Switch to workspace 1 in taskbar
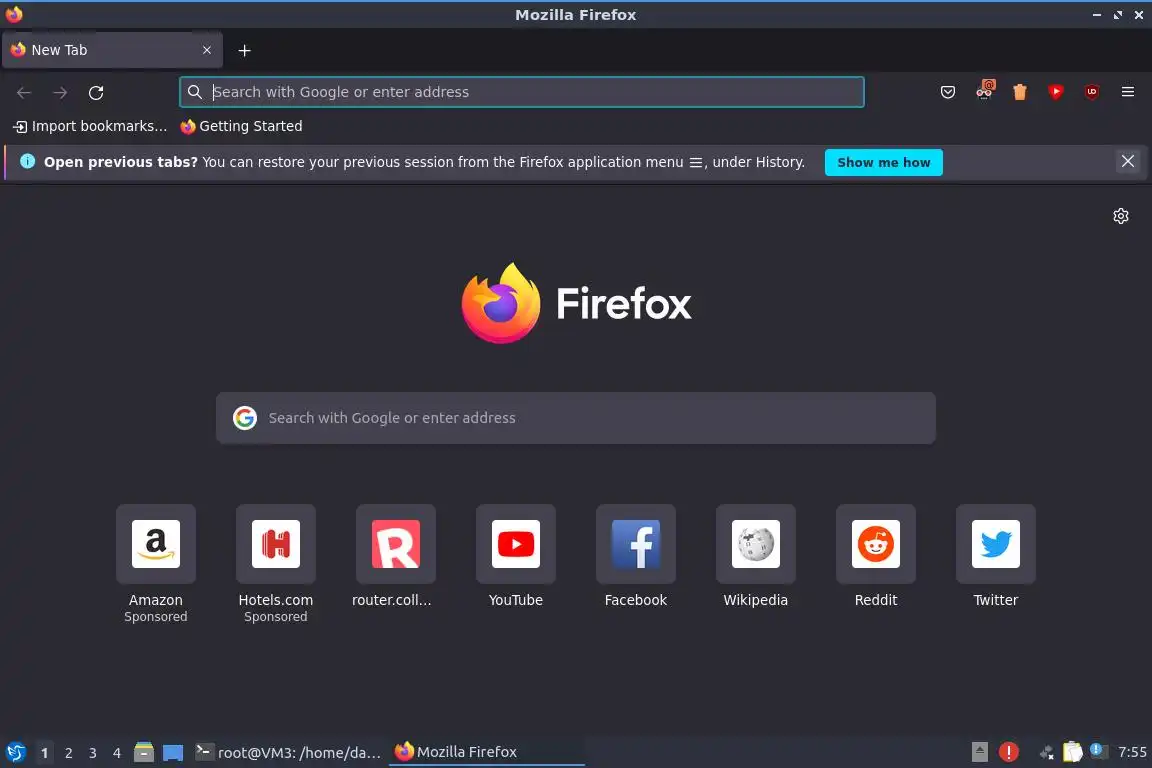 point(45,753)
